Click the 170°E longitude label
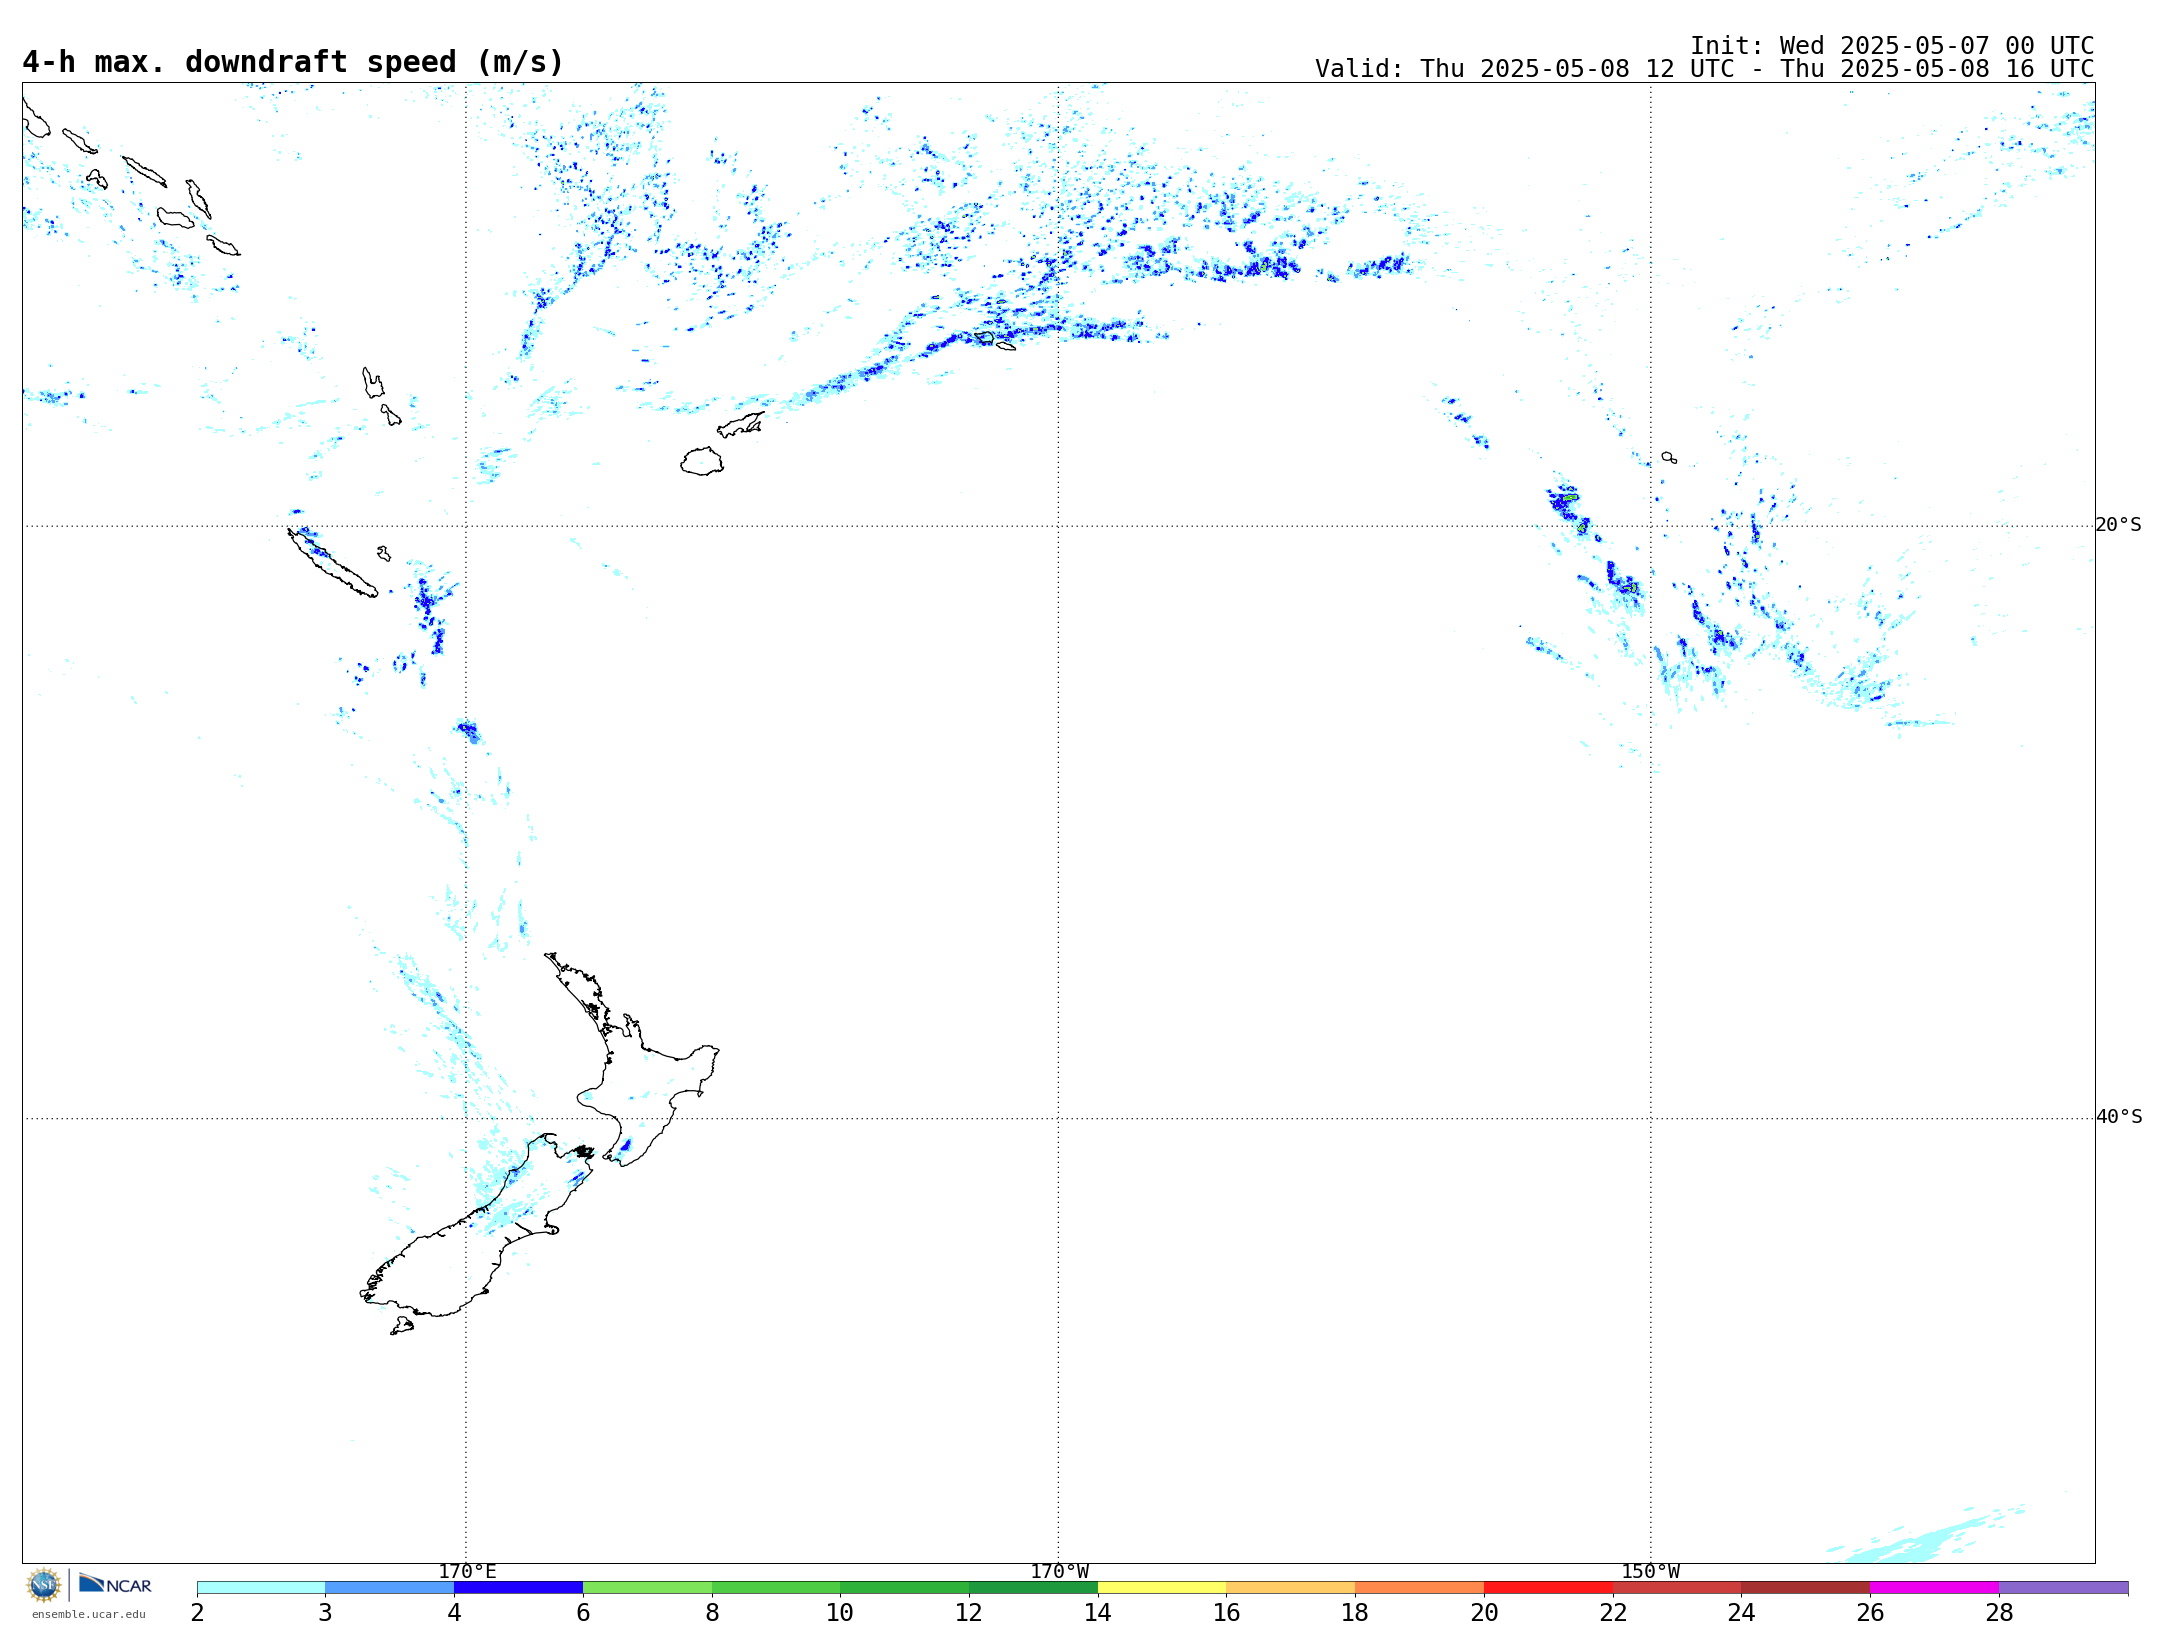2160x1626 pixels. [467, 1572]
